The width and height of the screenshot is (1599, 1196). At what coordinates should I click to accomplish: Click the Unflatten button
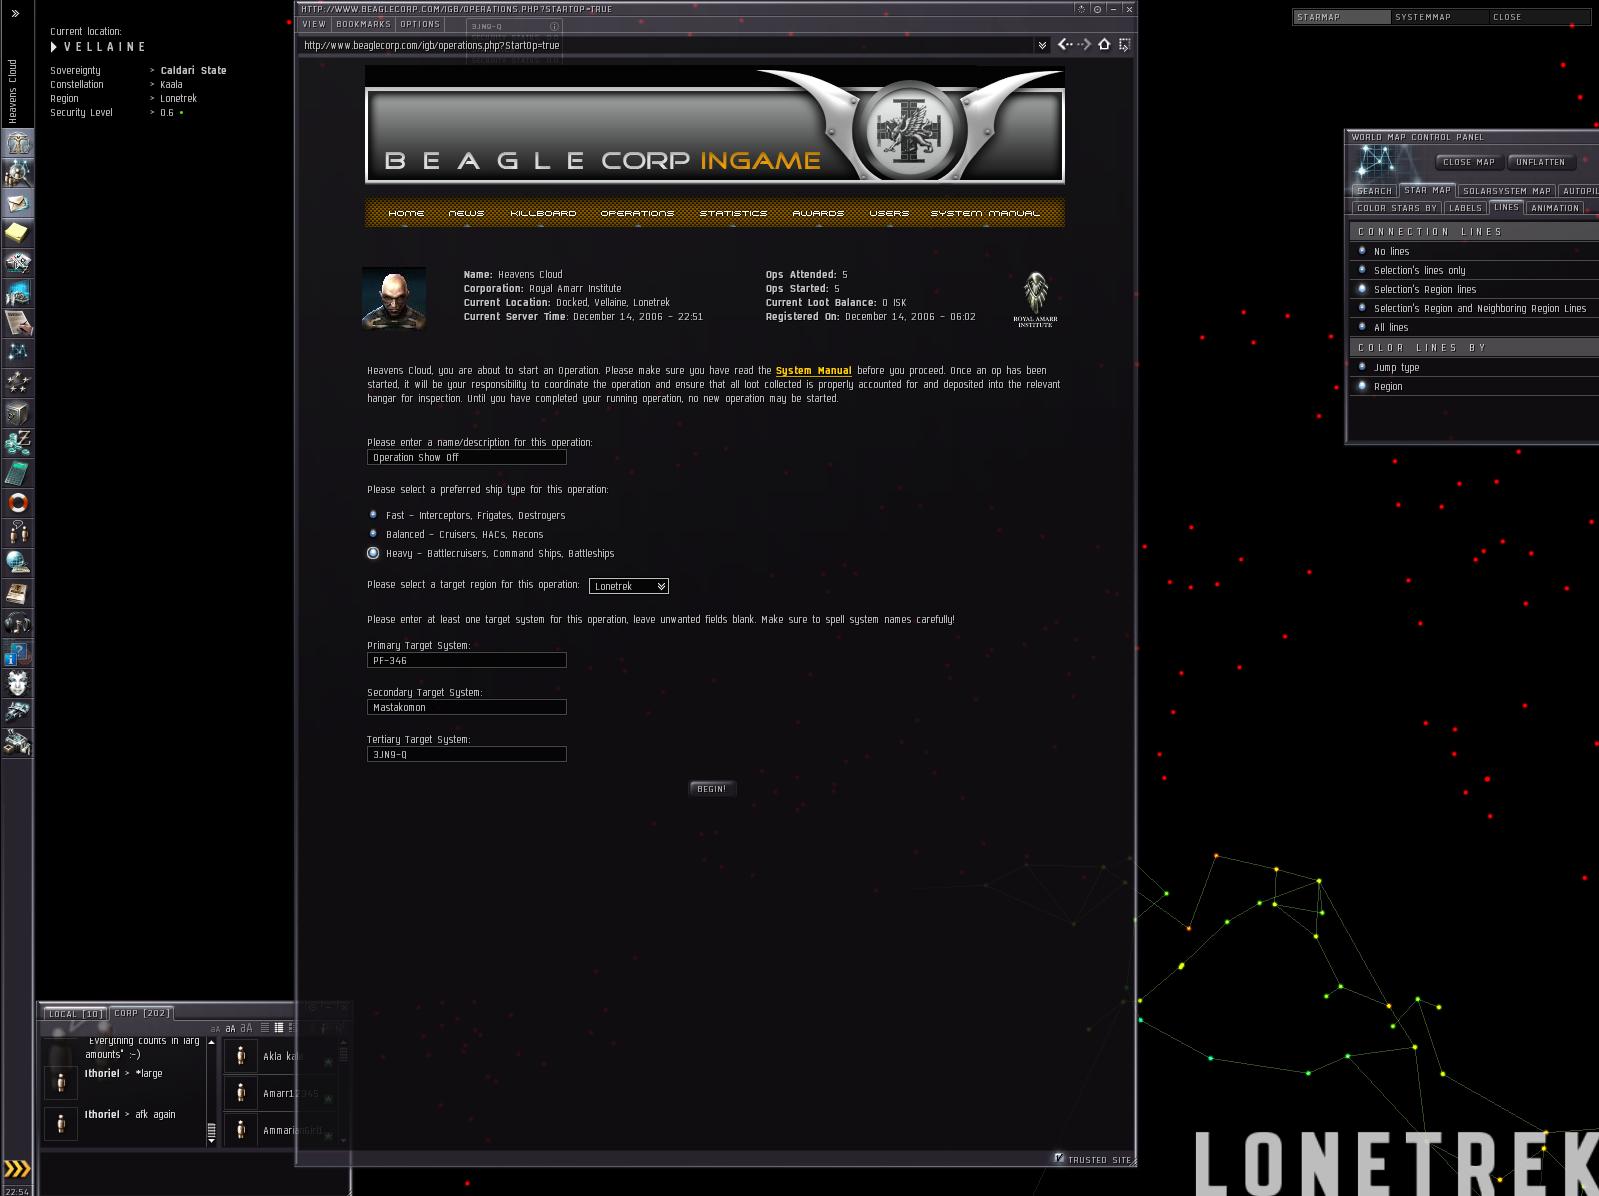pos(1540,162)
